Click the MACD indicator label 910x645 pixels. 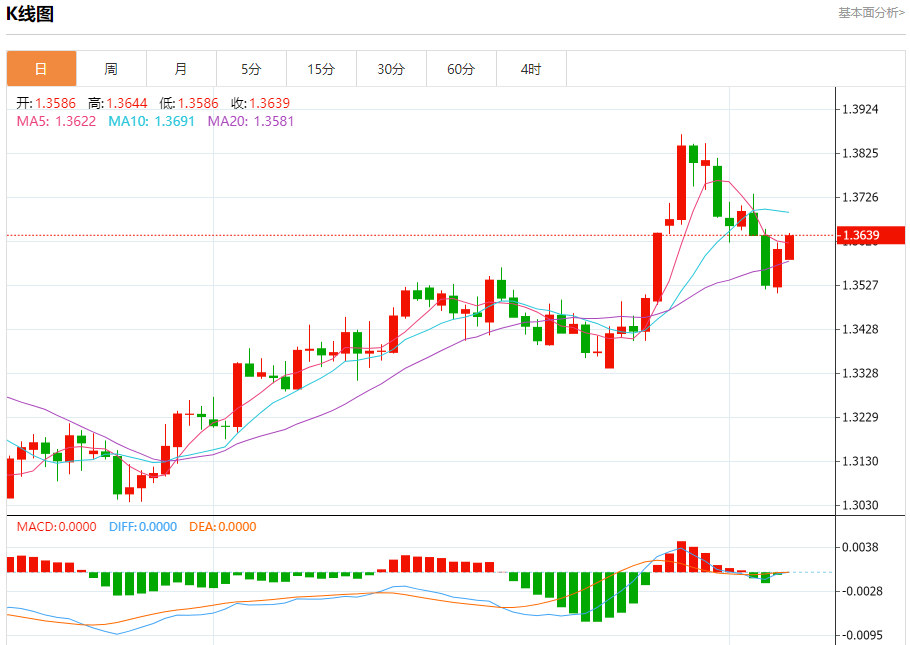(55, 527)
